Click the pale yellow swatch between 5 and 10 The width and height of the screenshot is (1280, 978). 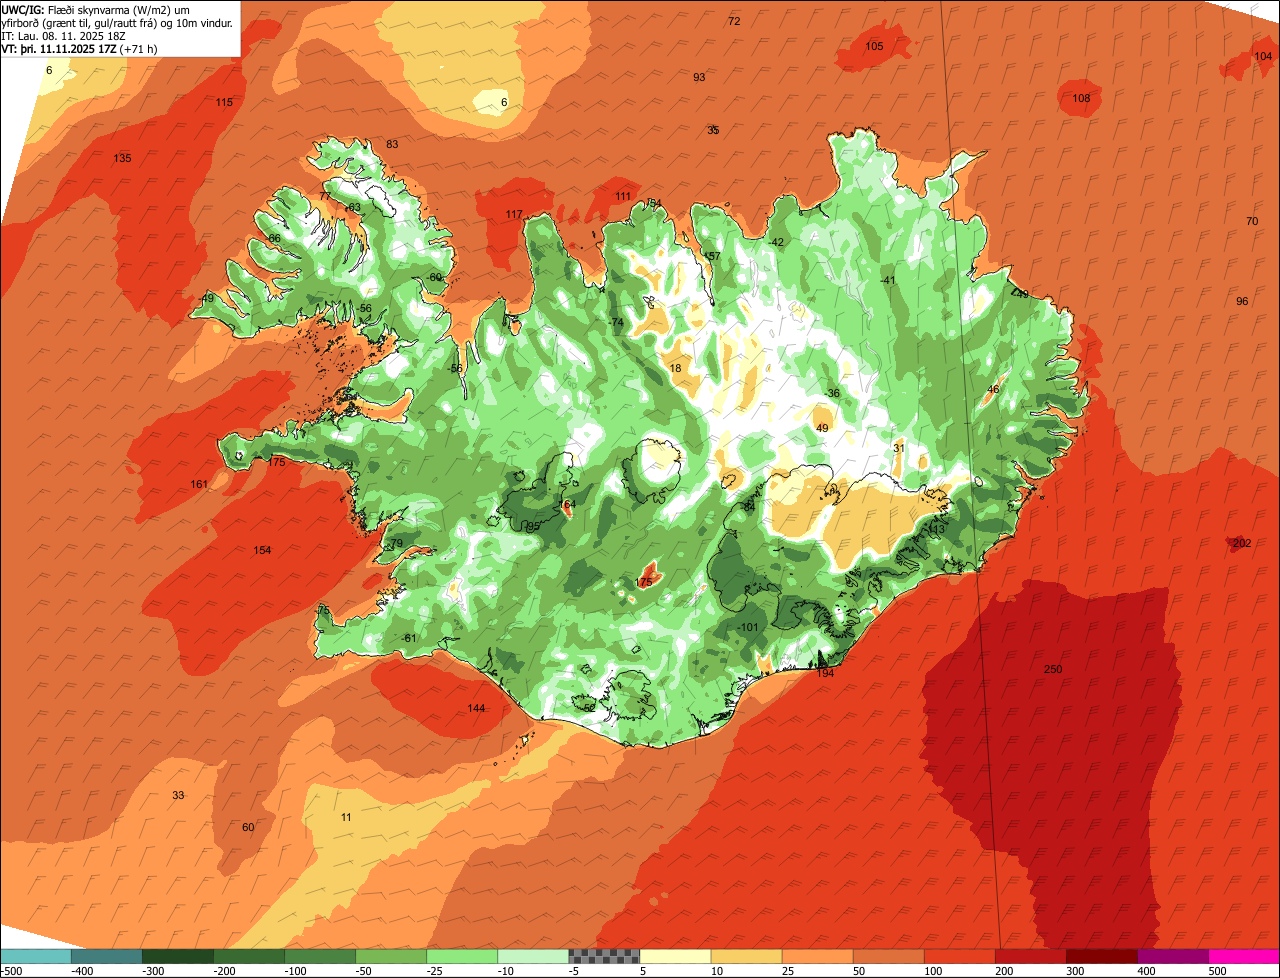[674, 956]
